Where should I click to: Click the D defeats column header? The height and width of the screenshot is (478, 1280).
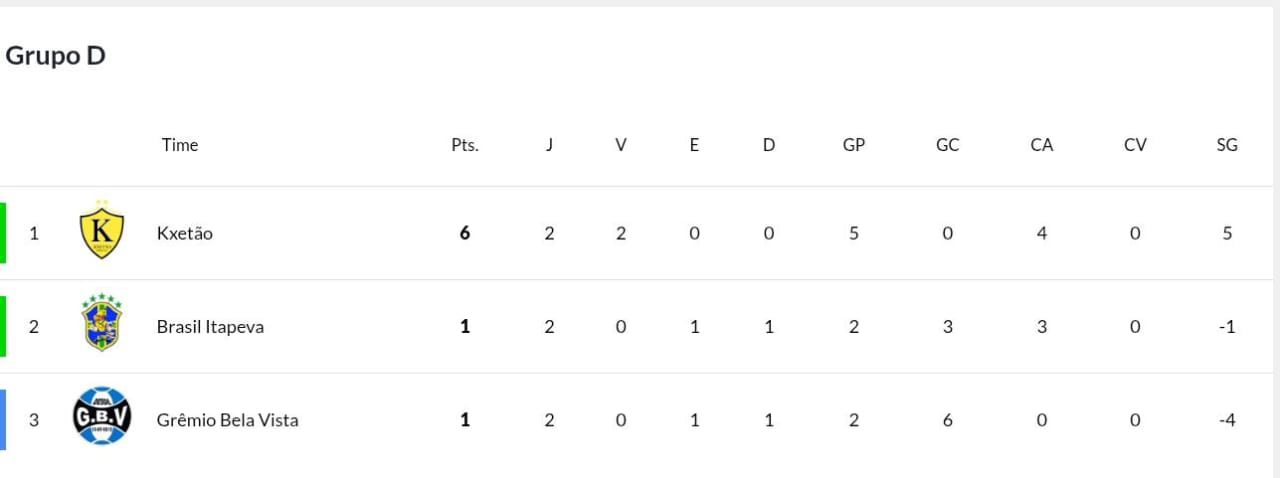coord(769,145)
